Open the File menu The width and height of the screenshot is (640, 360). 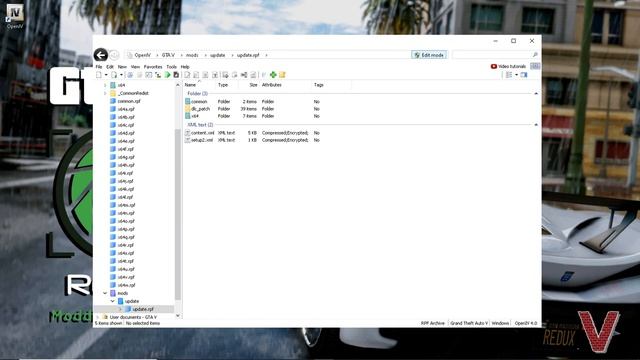tap(99, 67)
